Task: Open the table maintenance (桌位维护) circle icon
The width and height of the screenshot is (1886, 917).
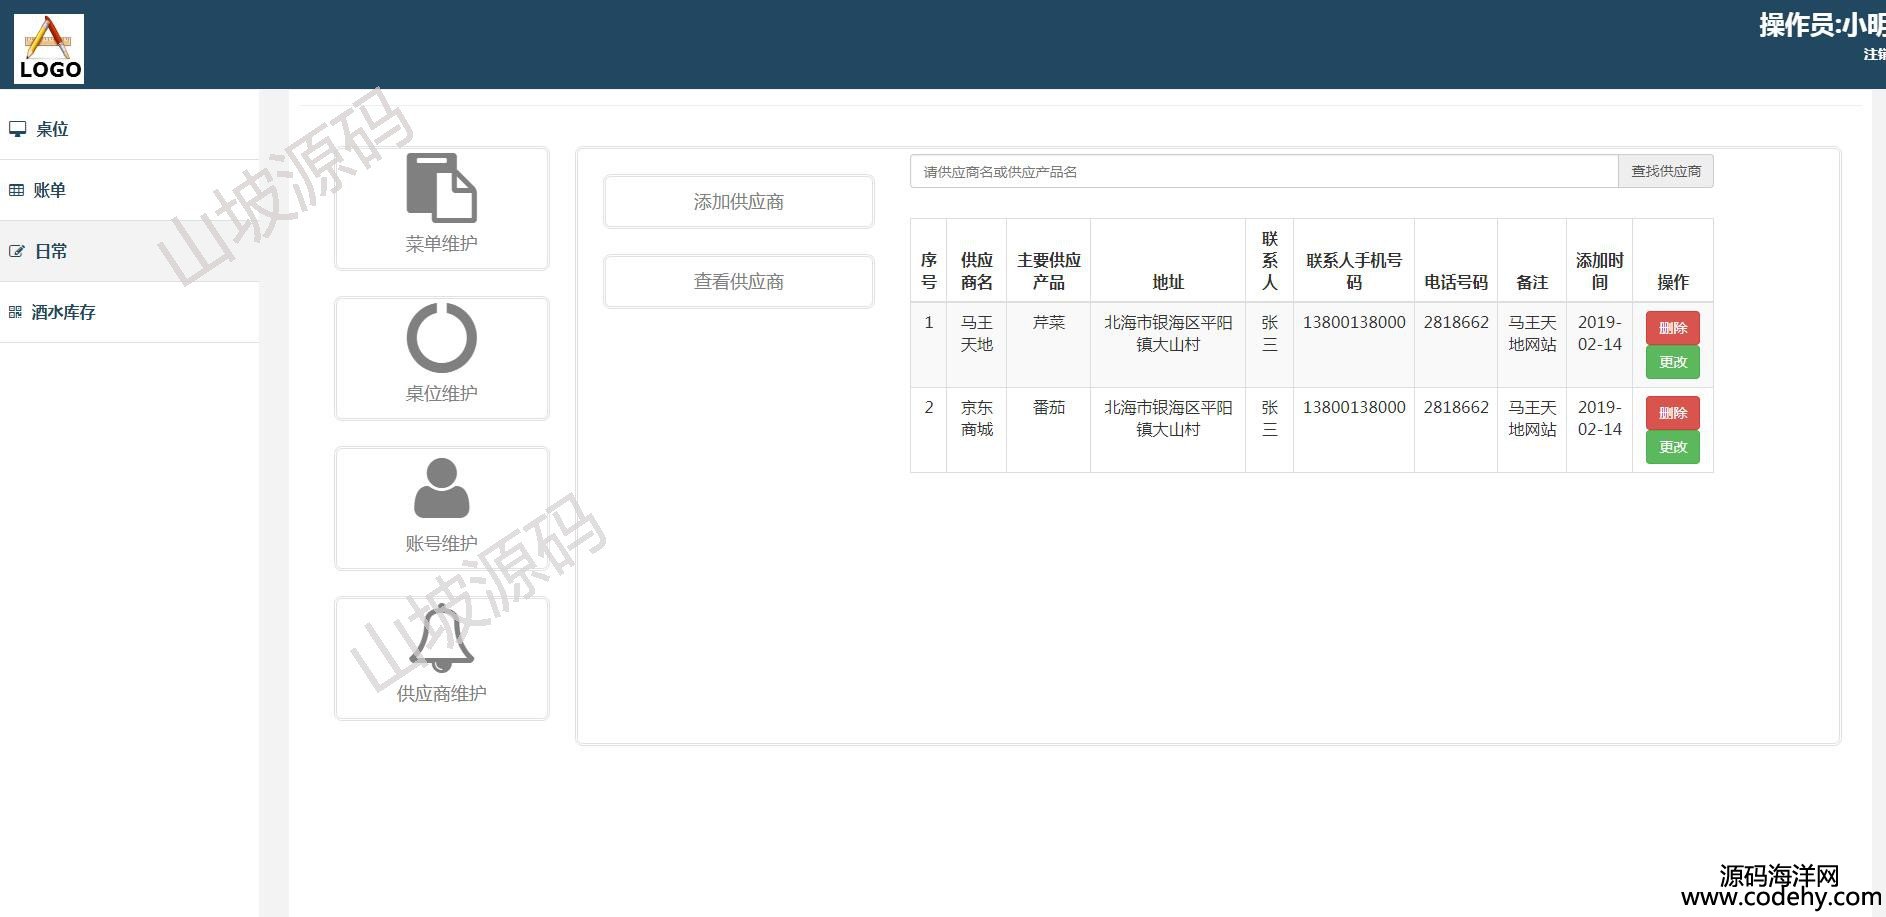Action: tap(441, 338)
